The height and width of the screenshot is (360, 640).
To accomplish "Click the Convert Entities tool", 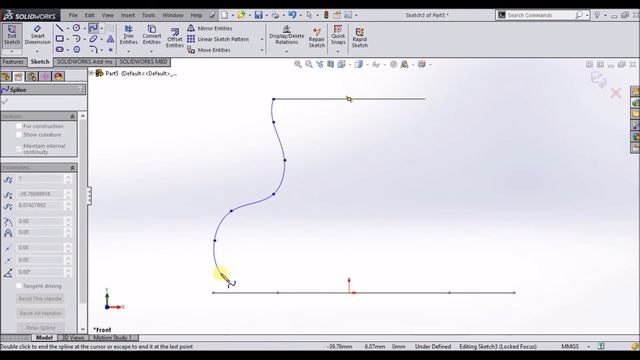I will click(151, 35).
